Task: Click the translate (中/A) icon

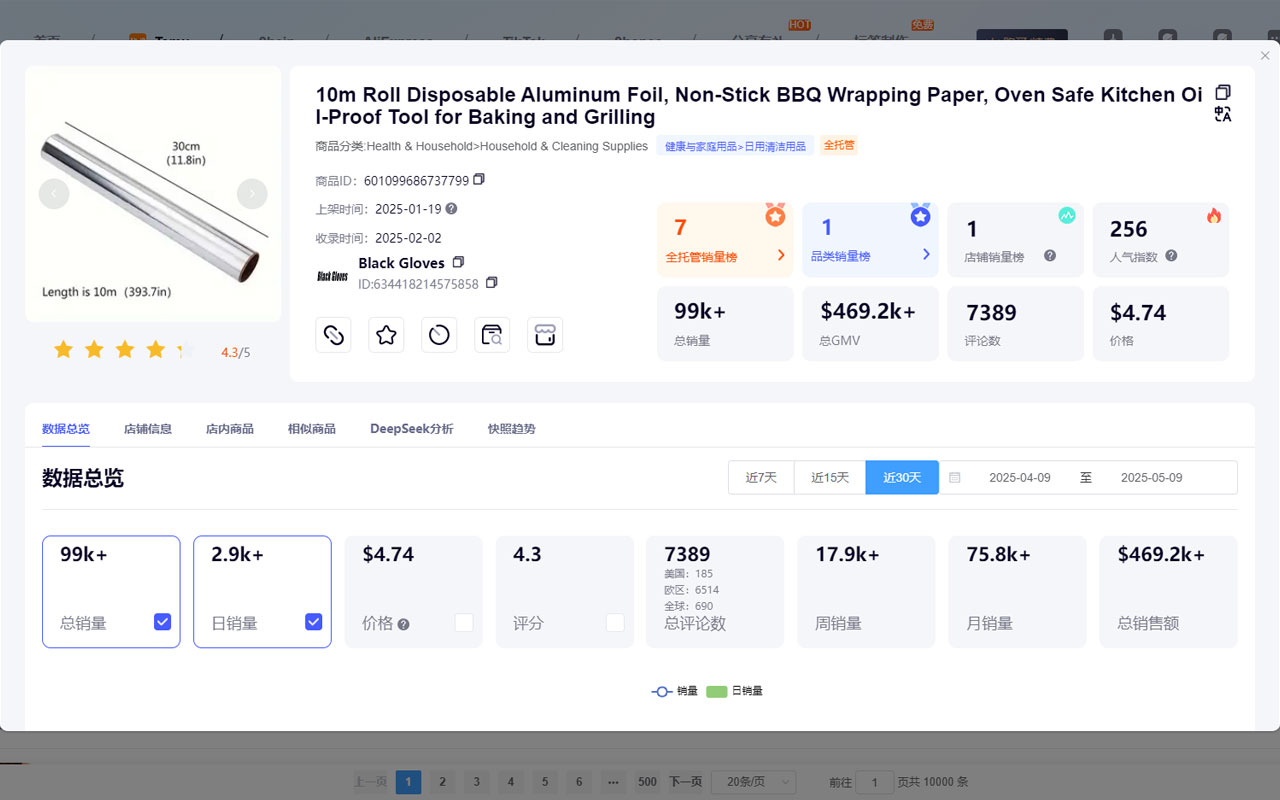Action: pyautogui.click(x=1222, y=114)
